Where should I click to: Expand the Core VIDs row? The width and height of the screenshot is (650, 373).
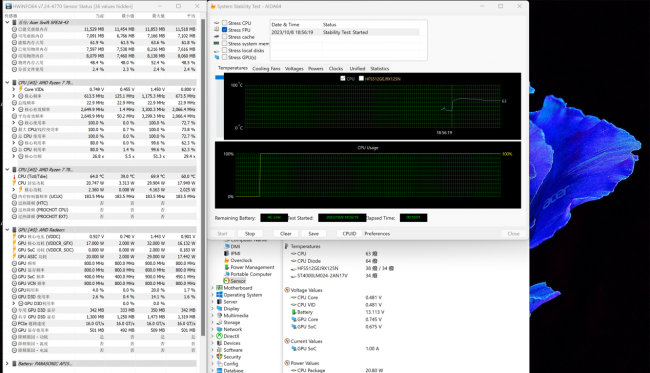pyautogui.click(x=14, y=89)
